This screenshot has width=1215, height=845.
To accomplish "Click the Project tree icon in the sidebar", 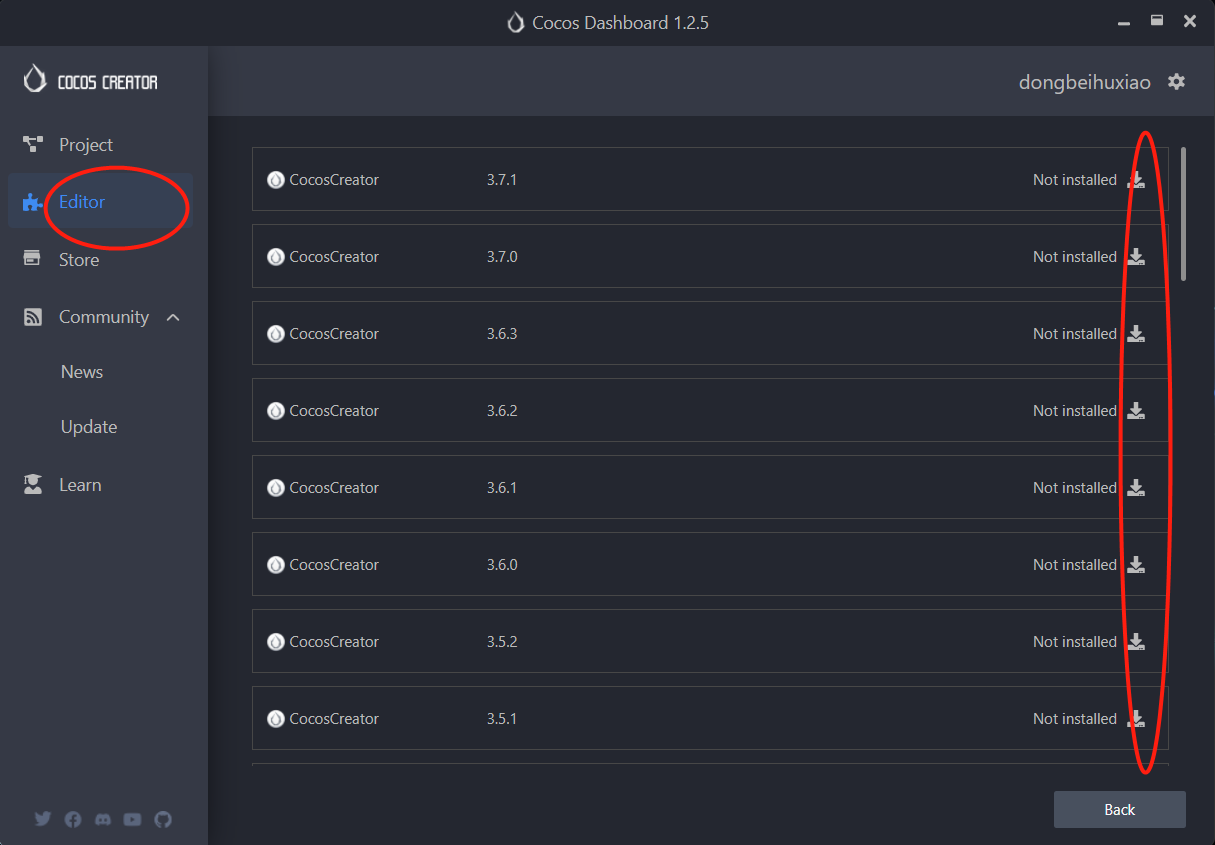I will tap(33, 145).
